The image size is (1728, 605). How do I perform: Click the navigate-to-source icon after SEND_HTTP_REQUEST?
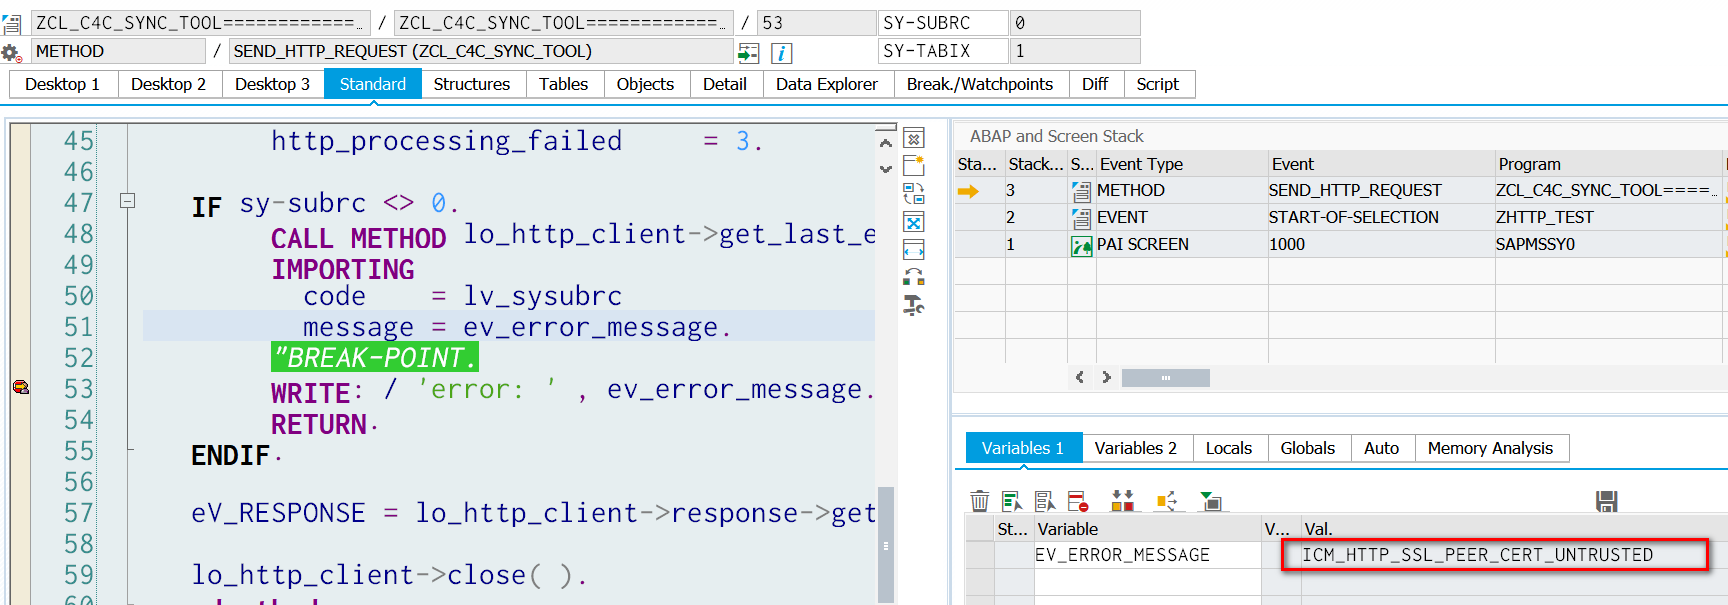tap(748, 52)
